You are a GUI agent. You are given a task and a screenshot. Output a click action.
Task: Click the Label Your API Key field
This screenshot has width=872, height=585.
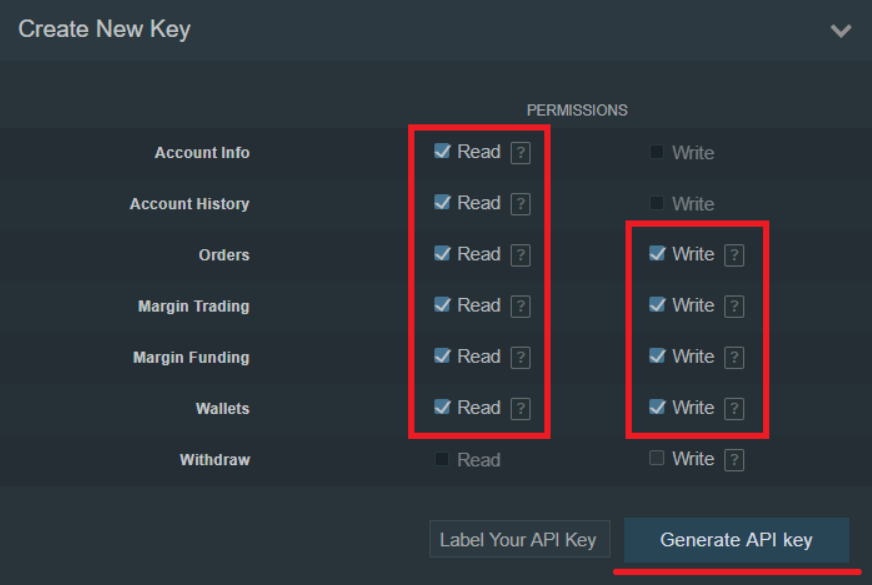coord(518,541)
